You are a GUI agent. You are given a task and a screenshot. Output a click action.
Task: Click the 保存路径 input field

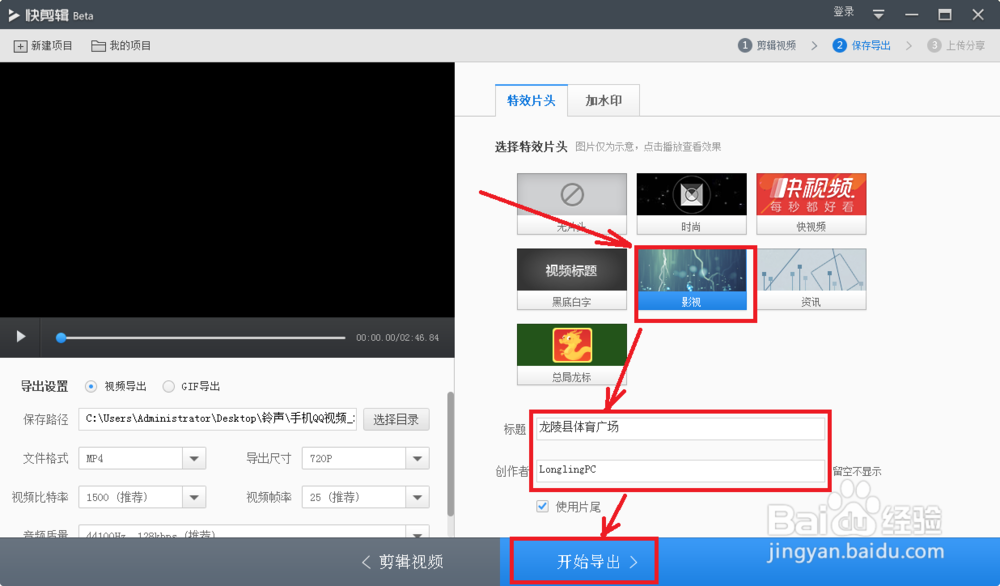(x=217, y=419)
